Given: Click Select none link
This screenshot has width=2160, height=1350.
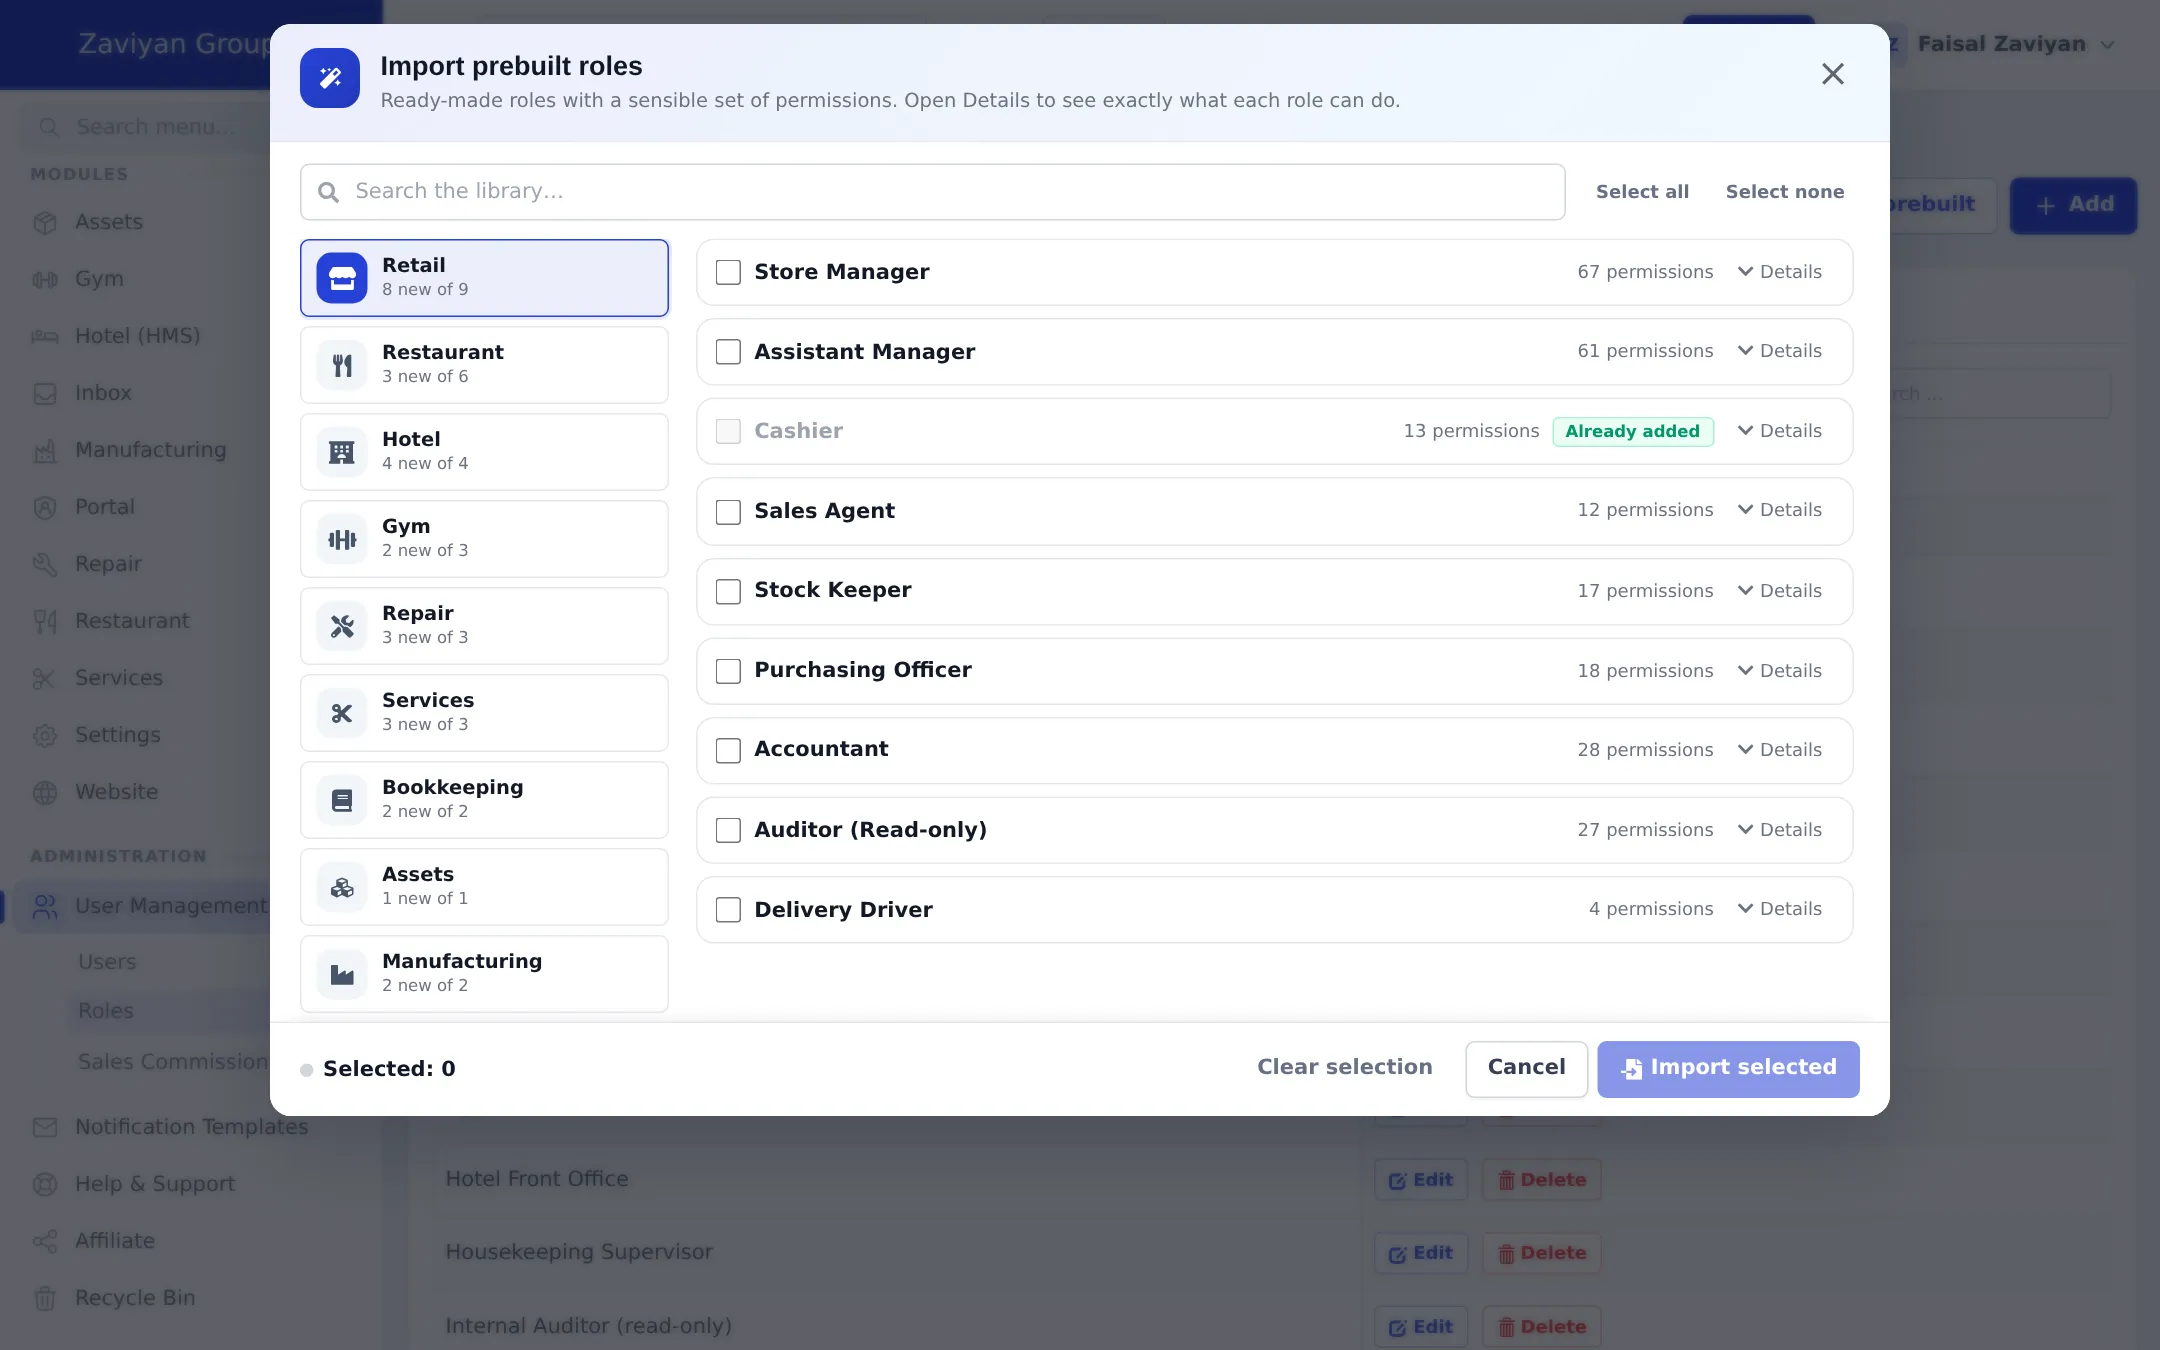Looking at the screenshot, I should 1785,192.
